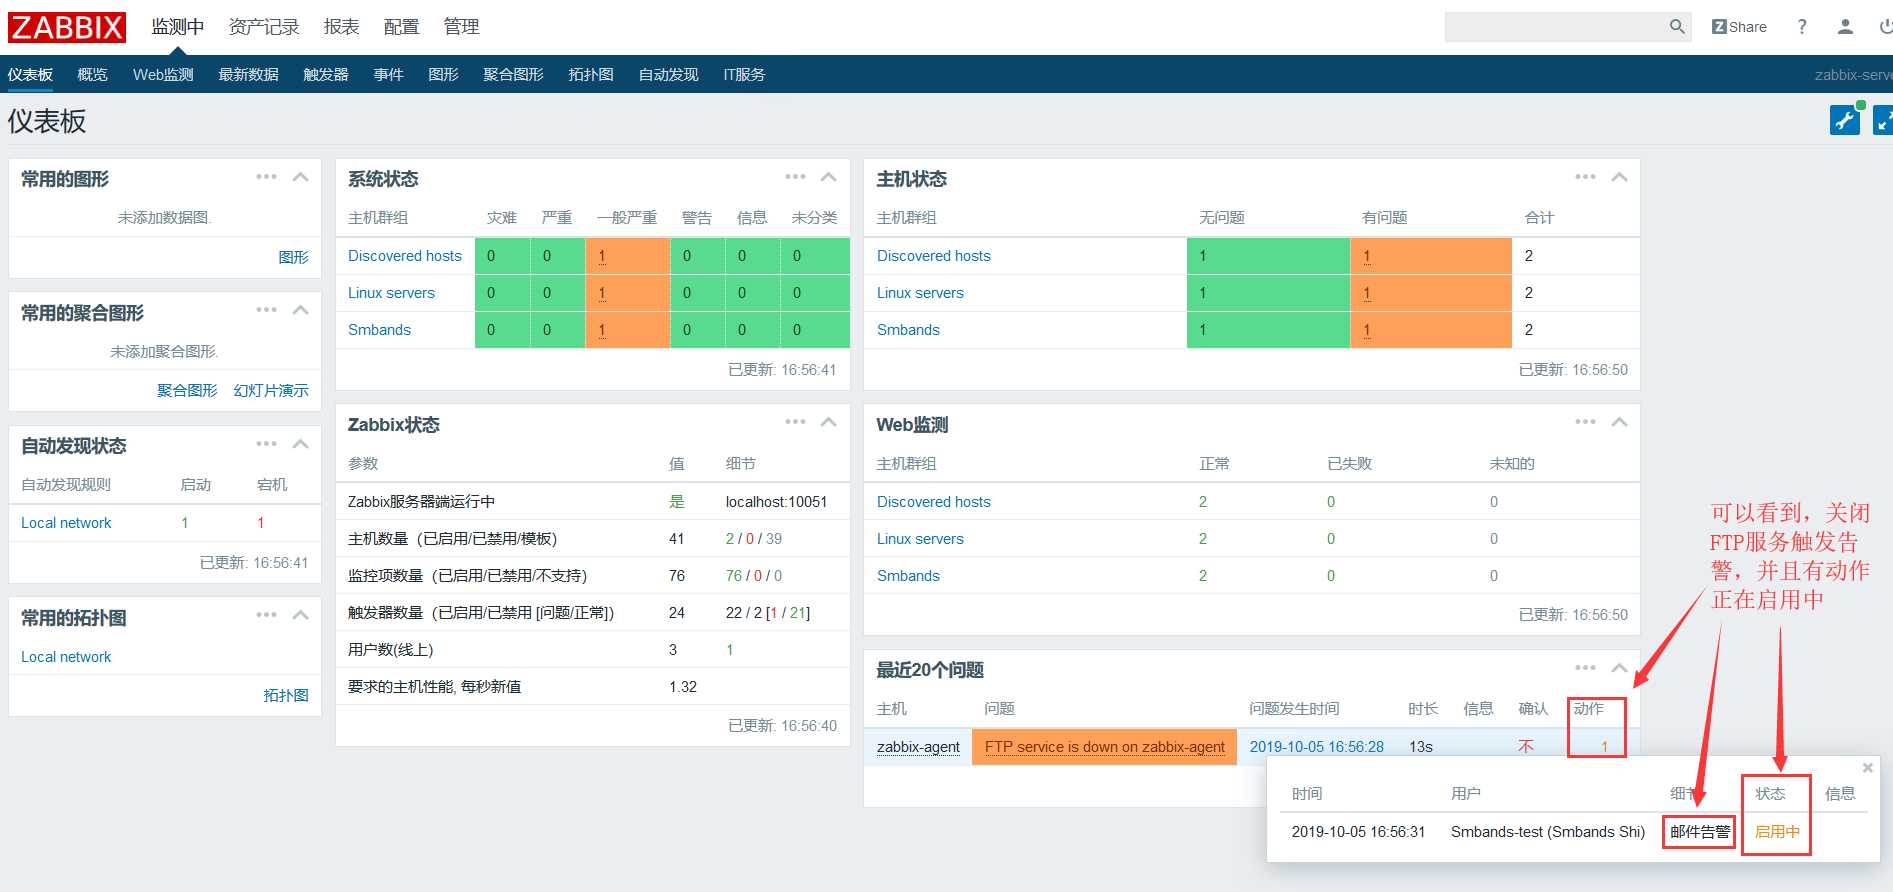
Task: Switch to the 事件 submenu tab
Action: tap(388, 74)
